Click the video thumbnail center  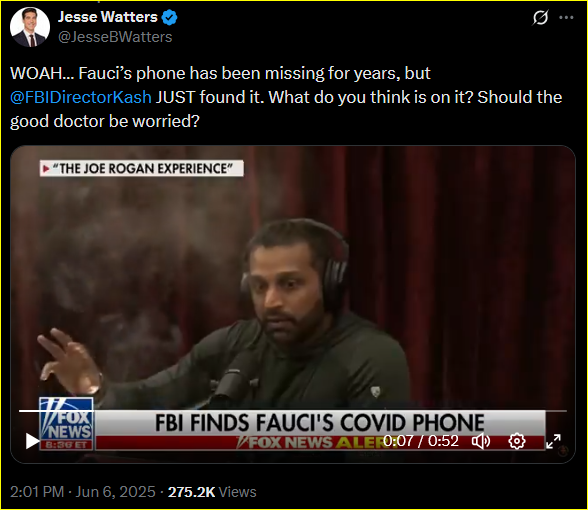pyautogui.click(x=293, y=304)
